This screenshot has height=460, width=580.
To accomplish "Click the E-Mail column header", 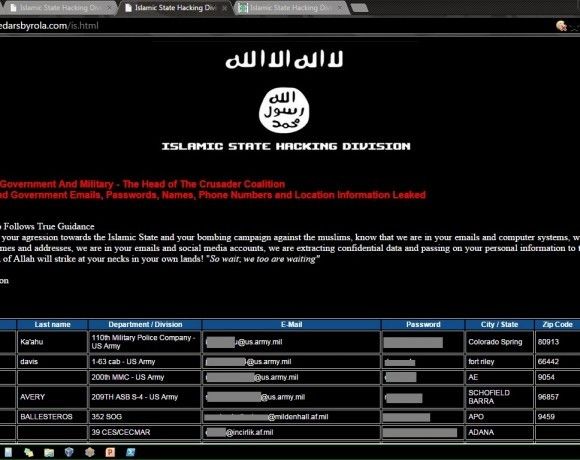I will tap(291, 324).
